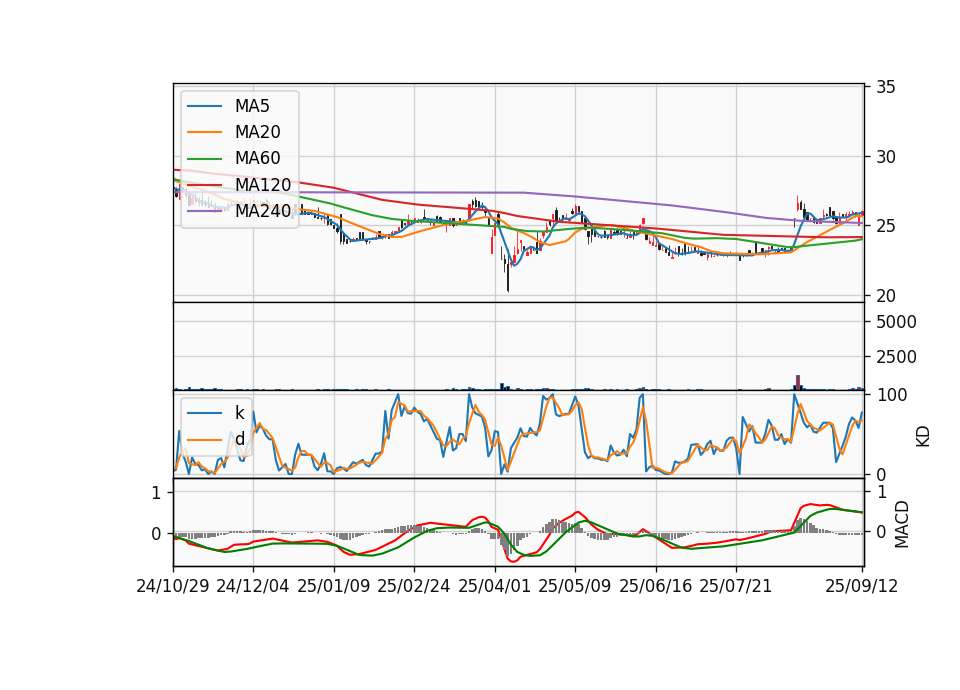Click the MA20 legend label
960x690 pixels.
257,132
